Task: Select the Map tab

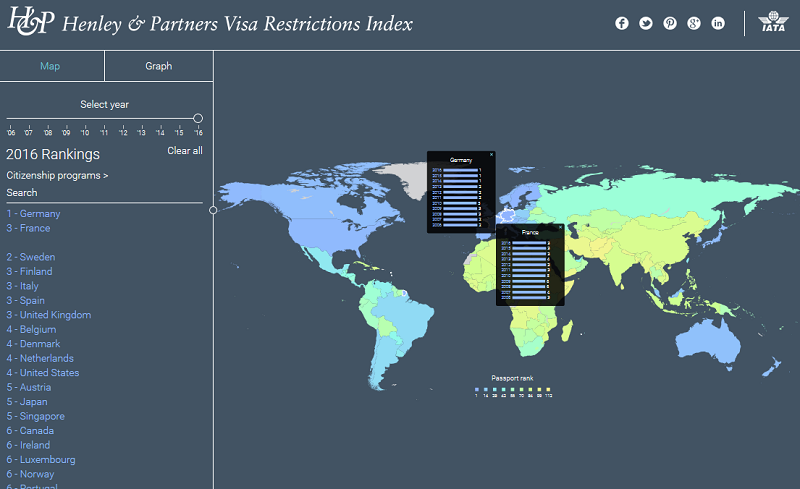Action: (50, 66)
